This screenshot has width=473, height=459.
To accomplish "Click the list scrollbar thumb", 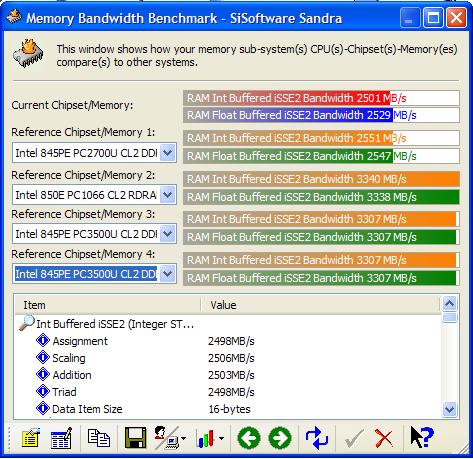I will coord(450,317).
